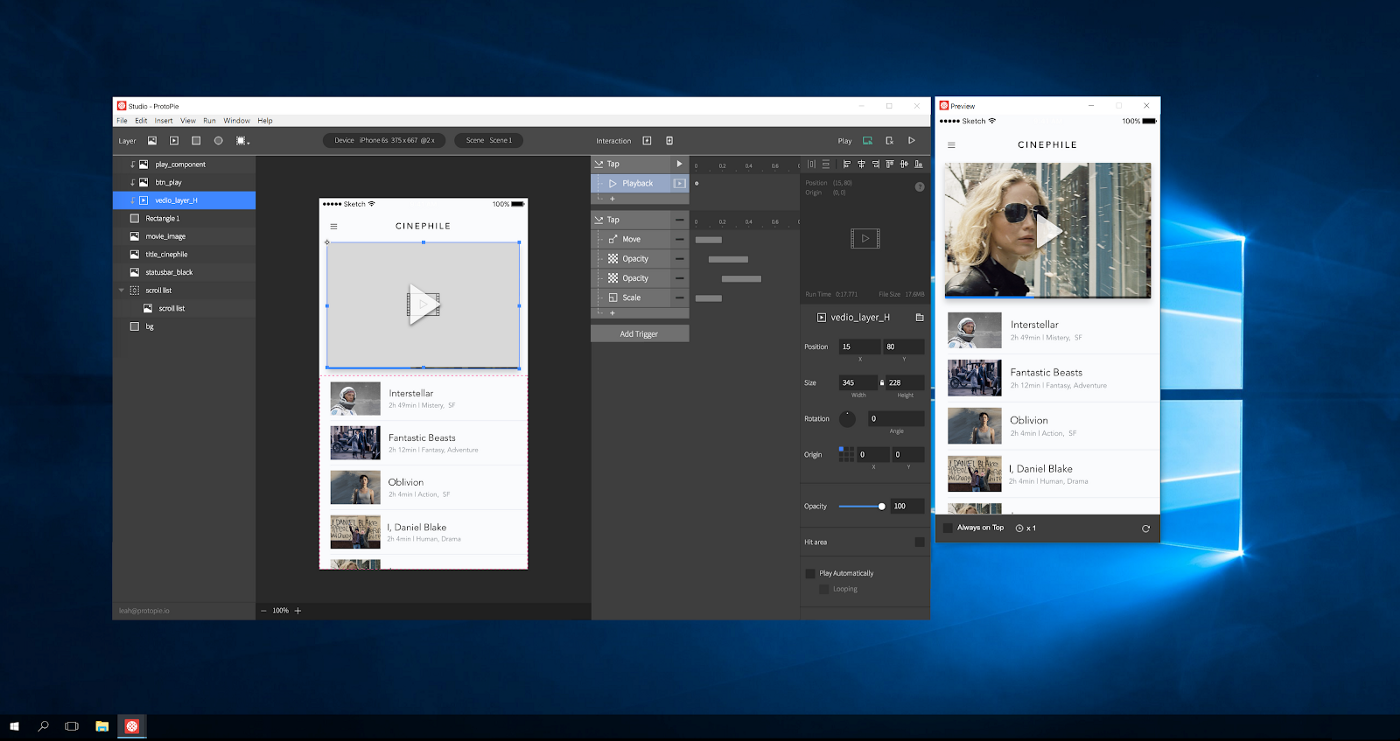The width and height of the screenshot is (1400, 741).
Task: Collapse the scroll list group in the layers
Action: pos(122,290)
